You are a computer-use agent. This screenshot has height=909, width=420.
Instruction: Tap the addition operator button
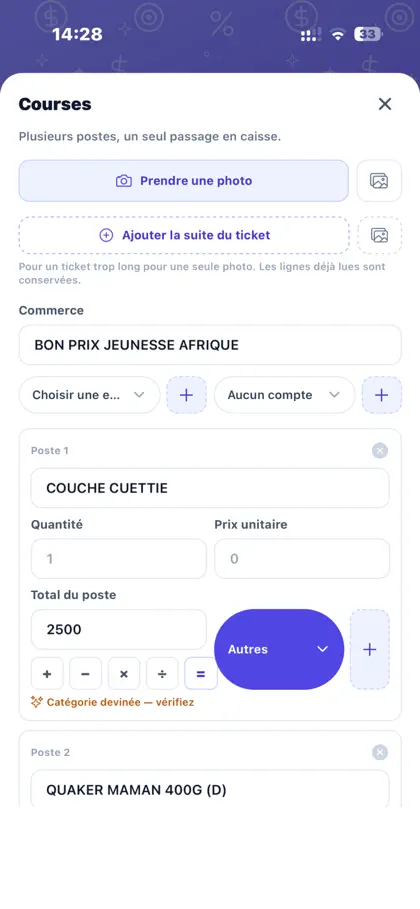(47, 674)
